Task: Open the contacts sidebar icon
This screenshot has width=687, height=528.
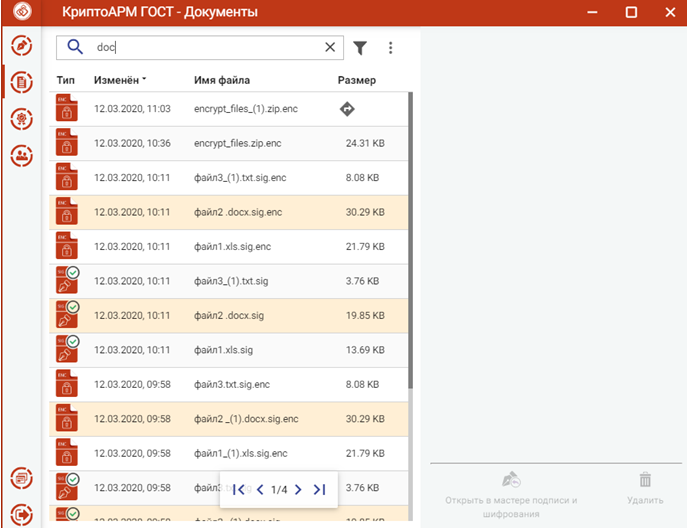Action: click(x=21, y=156)
